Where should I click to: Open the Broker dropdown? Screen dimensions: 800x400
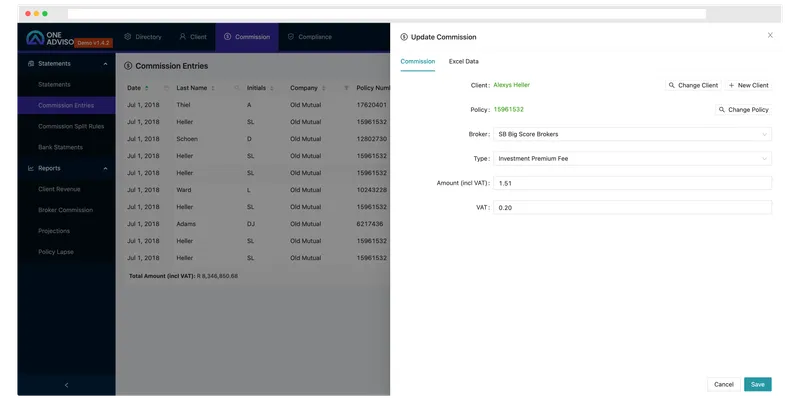pos(632,134)
